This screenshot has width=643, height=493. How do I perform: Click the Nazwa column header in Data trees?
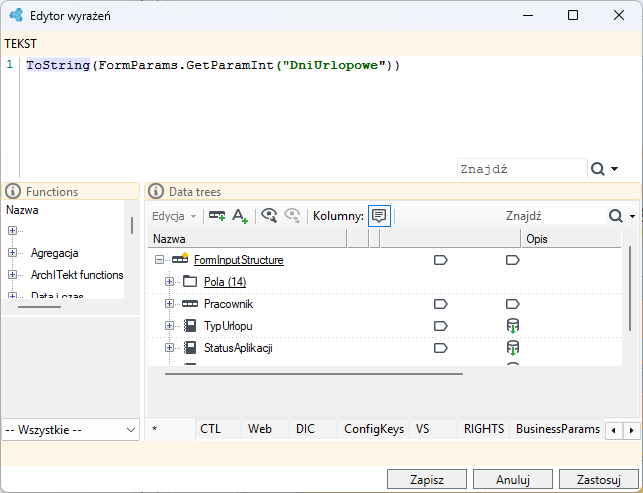click(247, 239)
